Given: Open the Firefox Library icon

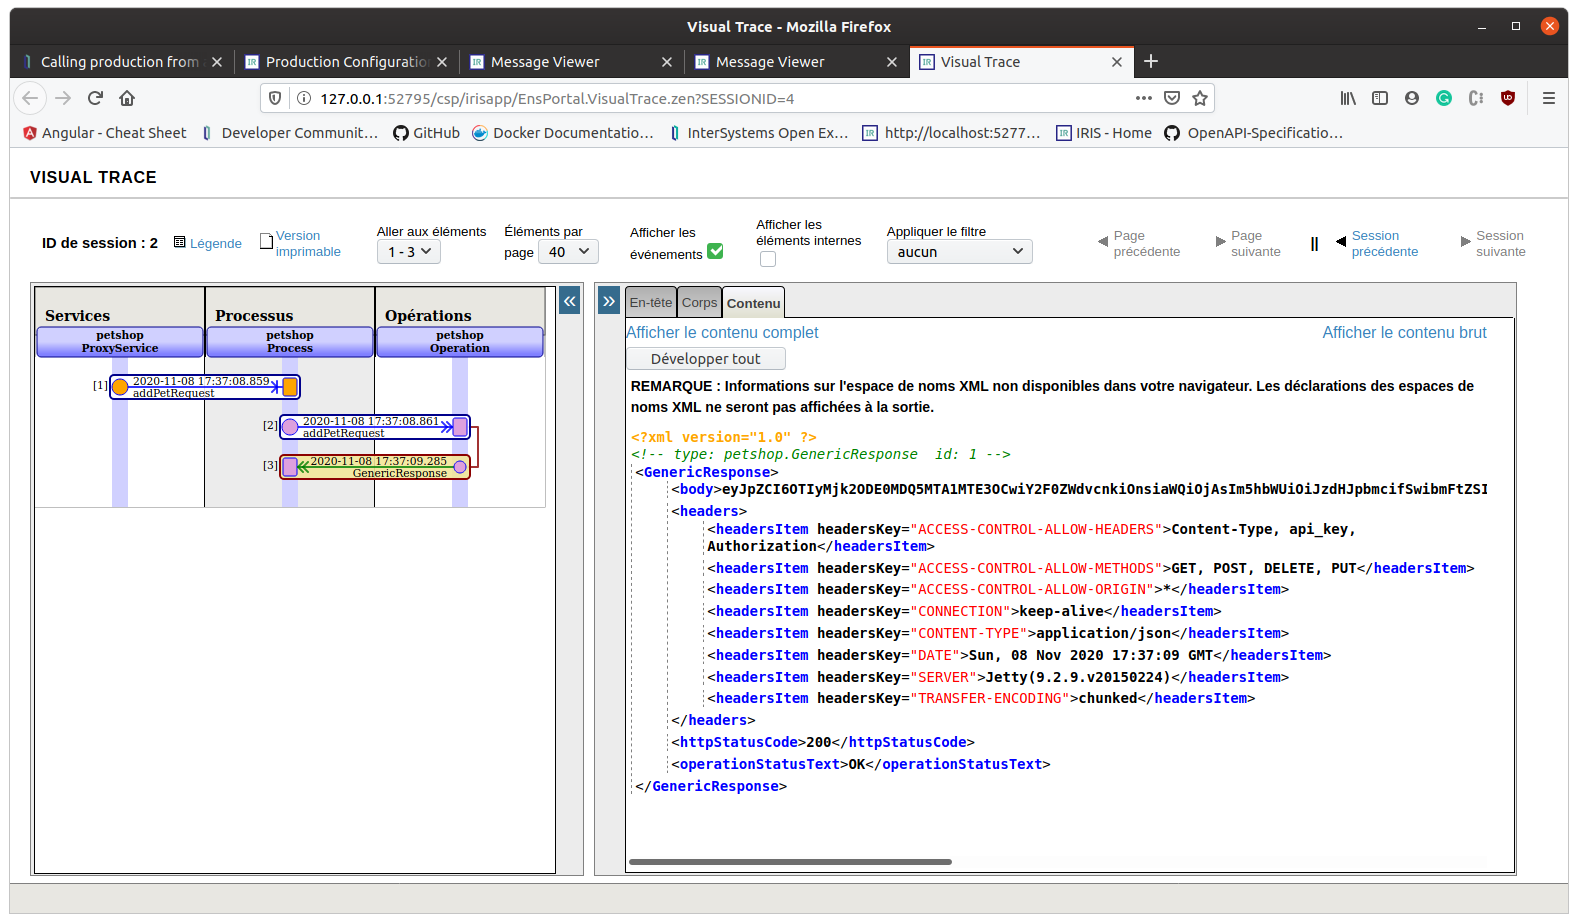Looking at the screenshot, I should (1348, 98).
